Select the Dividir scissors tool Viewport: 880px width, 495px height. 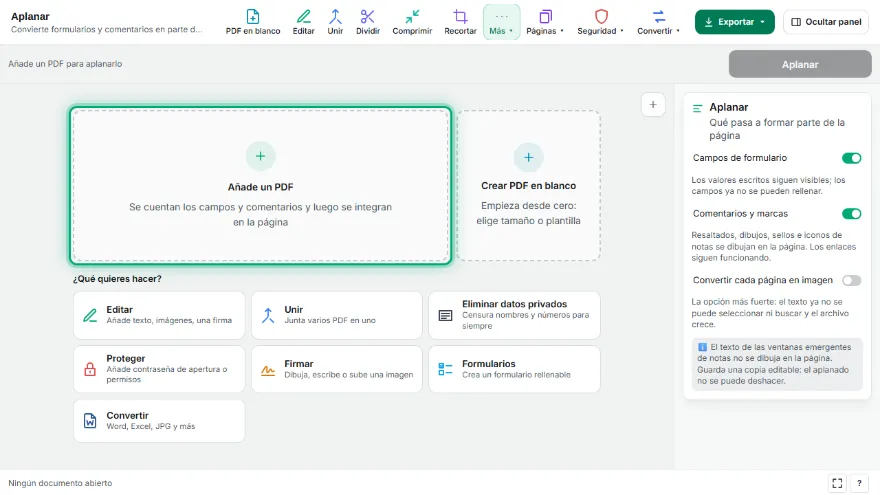[x=368, y=22]
